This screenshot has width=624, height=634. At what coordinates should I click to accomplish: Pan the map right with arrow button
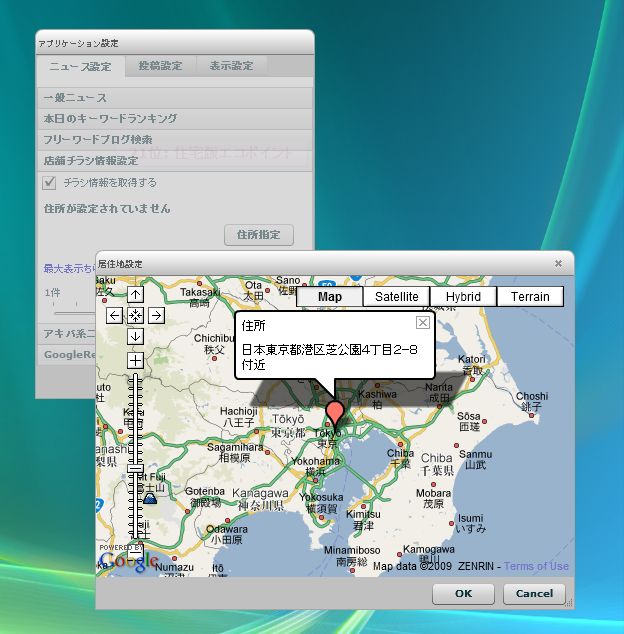pos(156,315)
